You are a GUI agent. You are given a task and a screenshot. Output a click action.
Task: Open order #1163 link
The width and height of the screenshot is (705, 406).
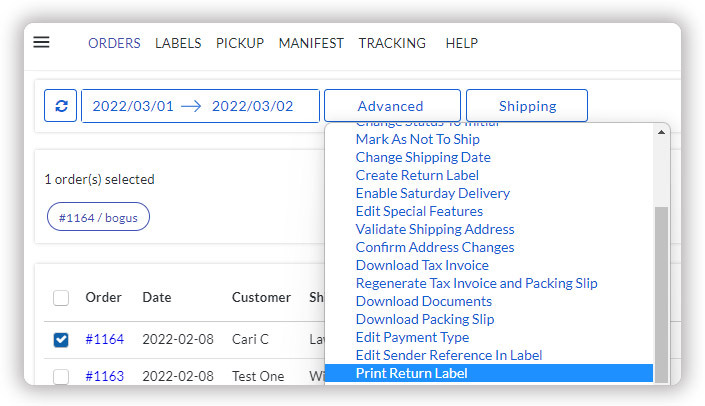pos(104,376)
